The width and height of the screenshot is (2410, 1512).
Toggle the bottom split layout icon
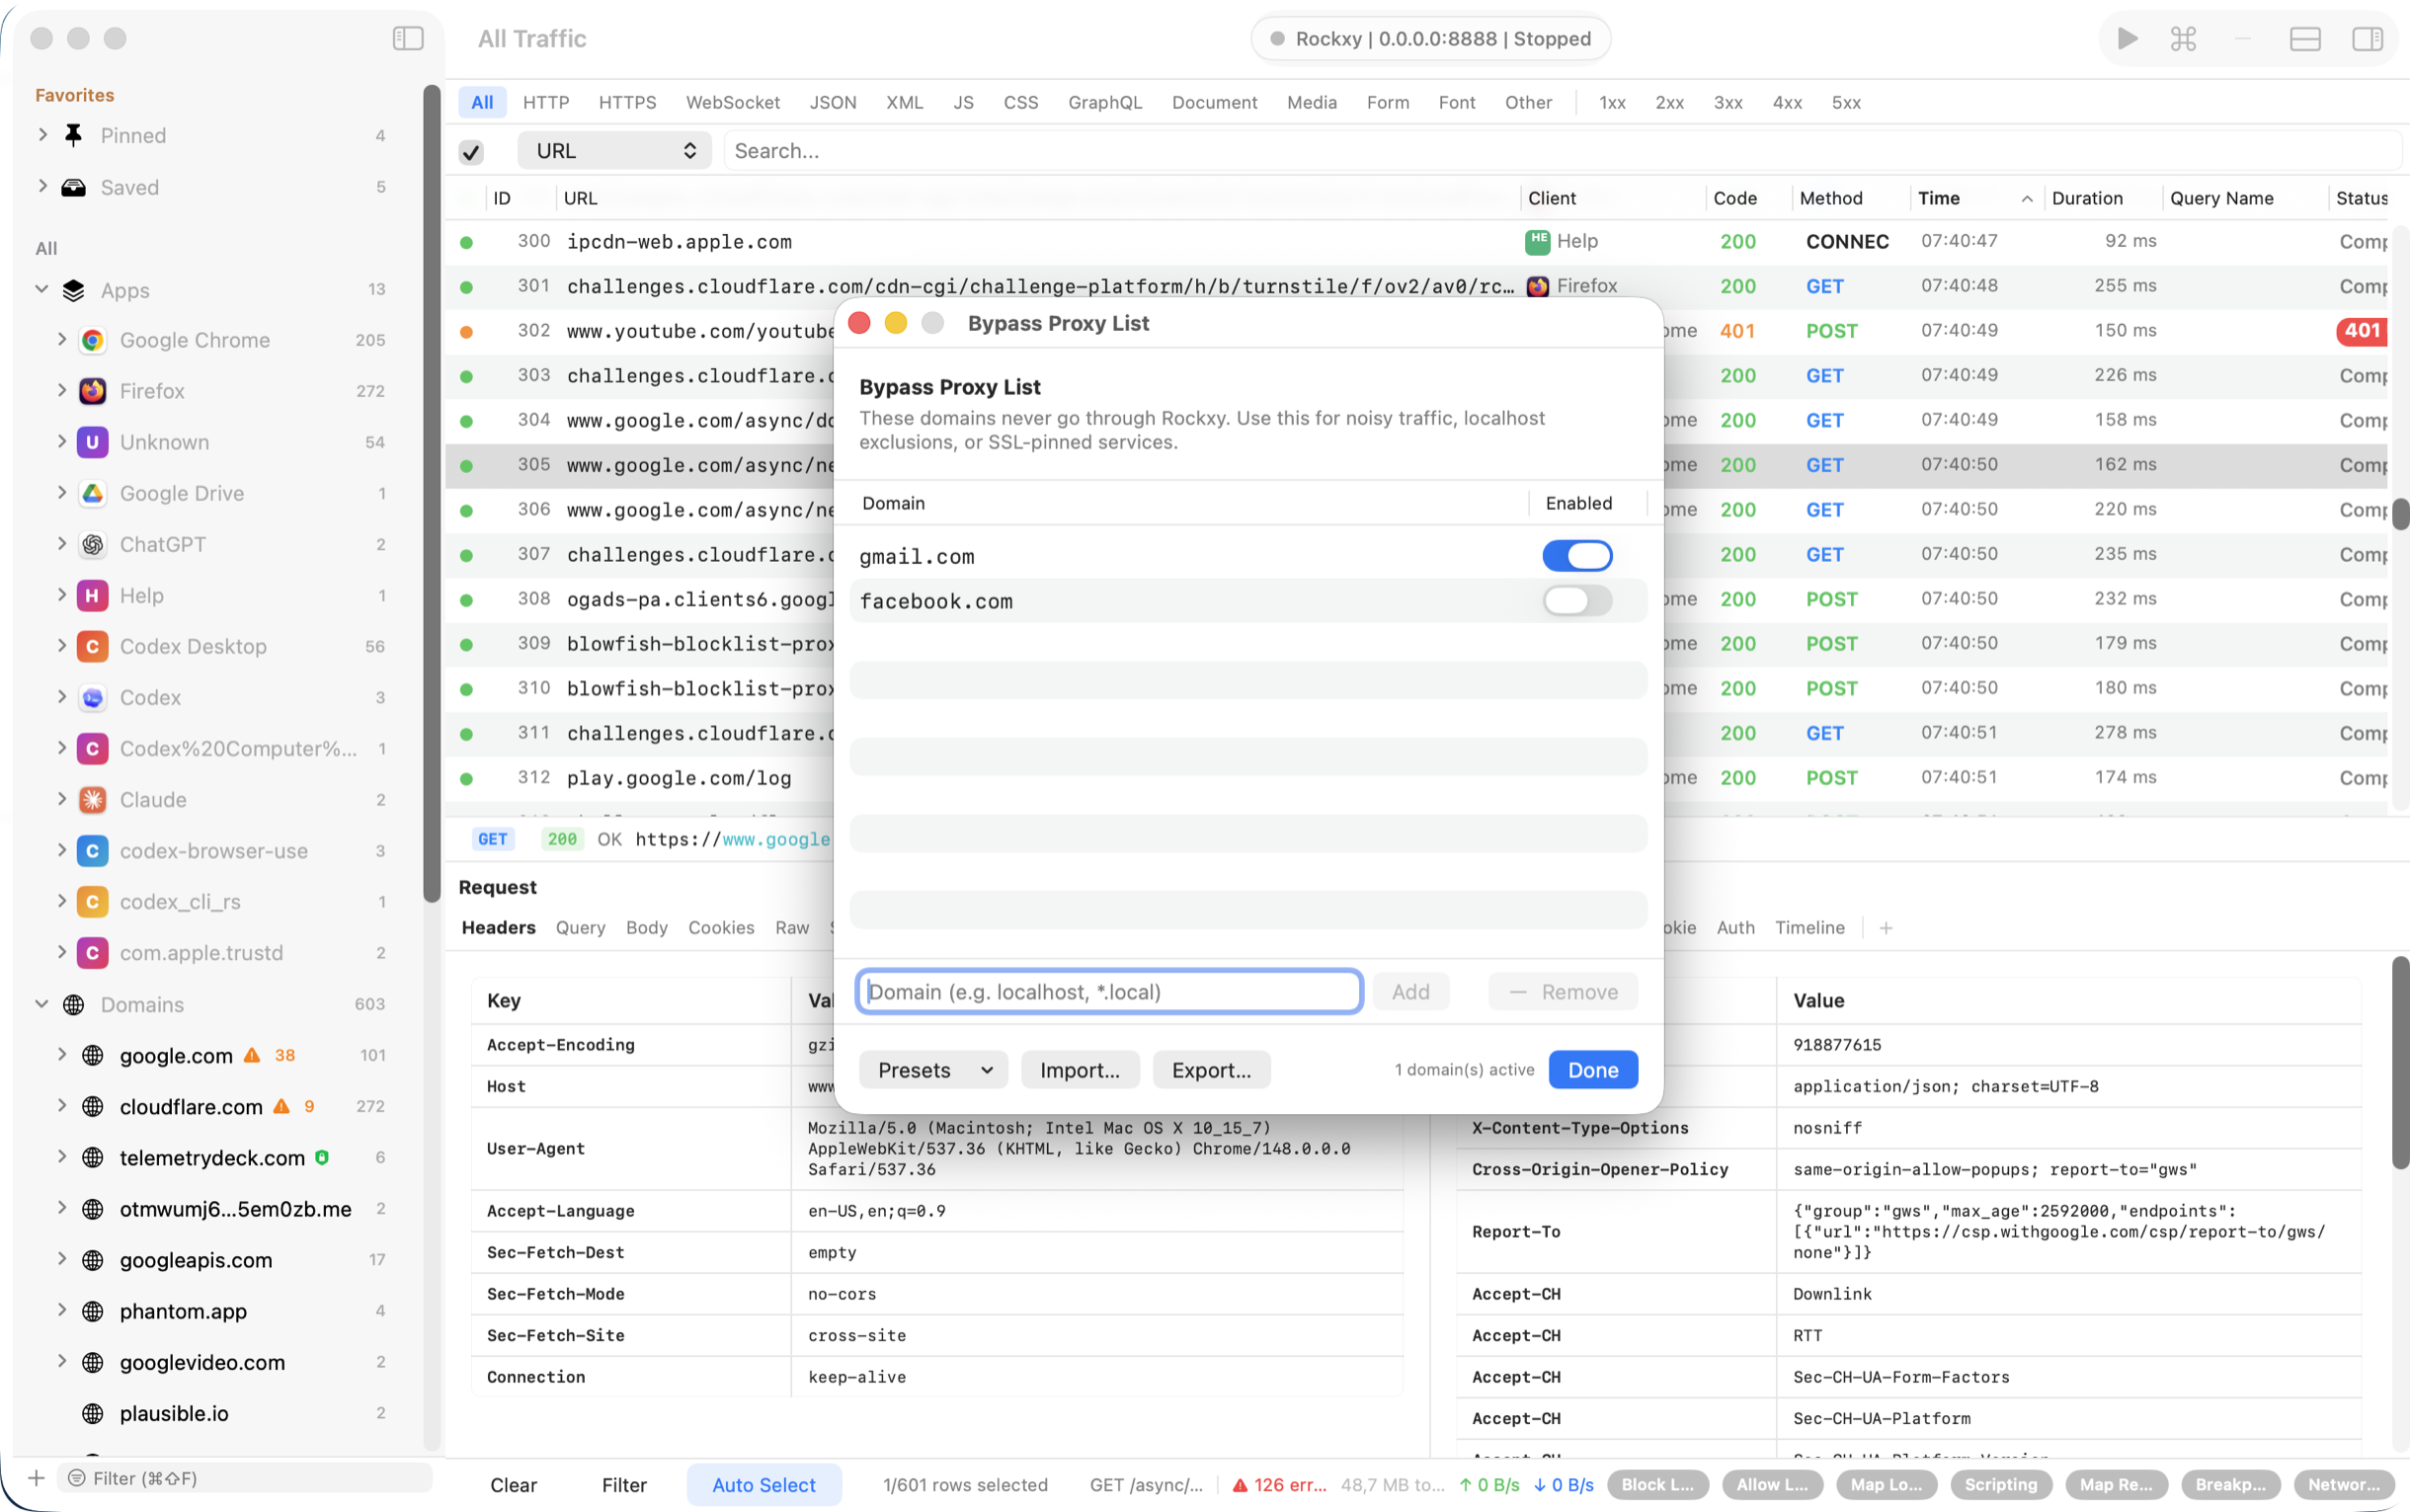2305,39
